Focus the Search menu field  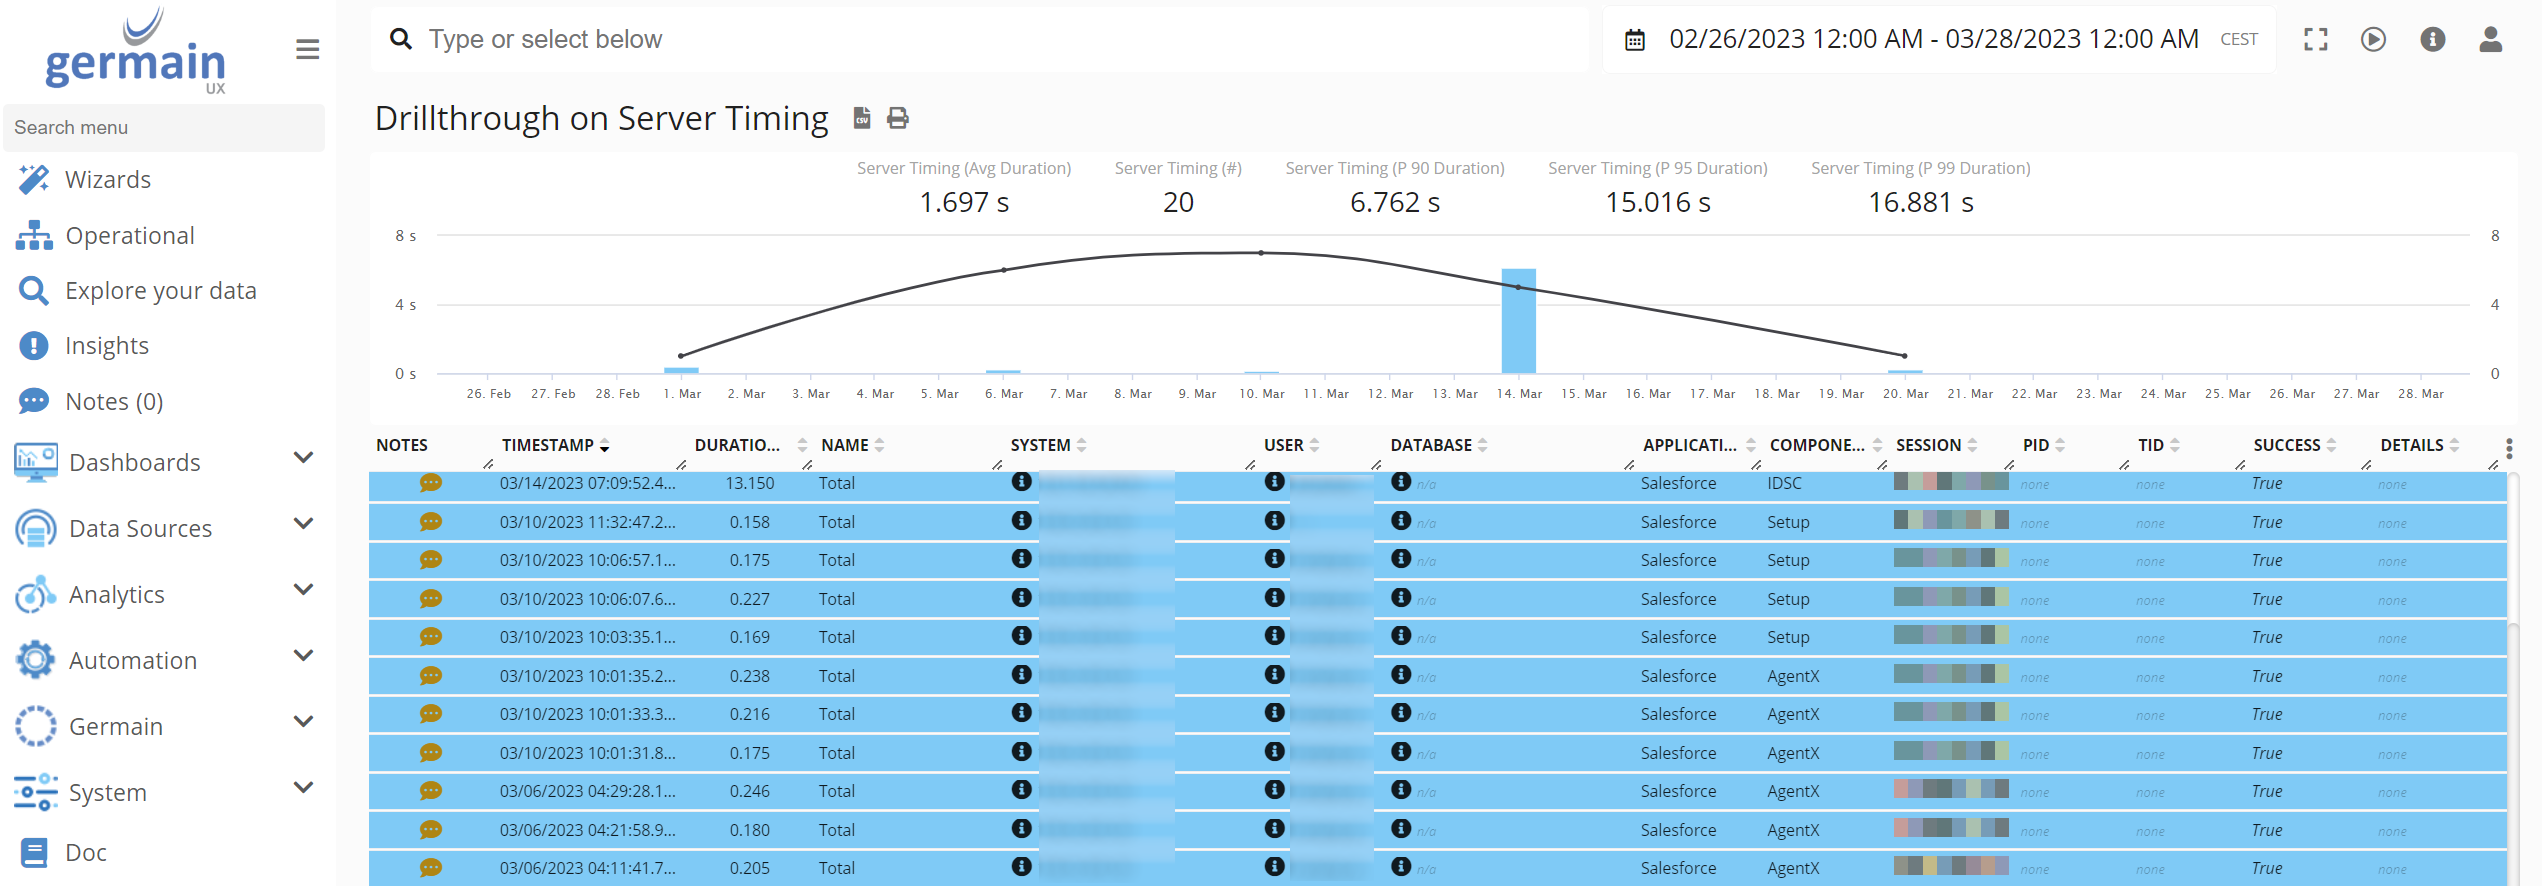pyautogui.click(x=164, y=127)
